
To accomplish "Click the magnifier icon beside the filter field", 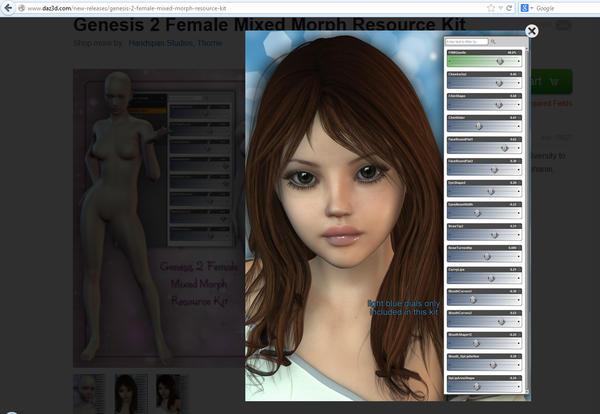I will point(493,41).
